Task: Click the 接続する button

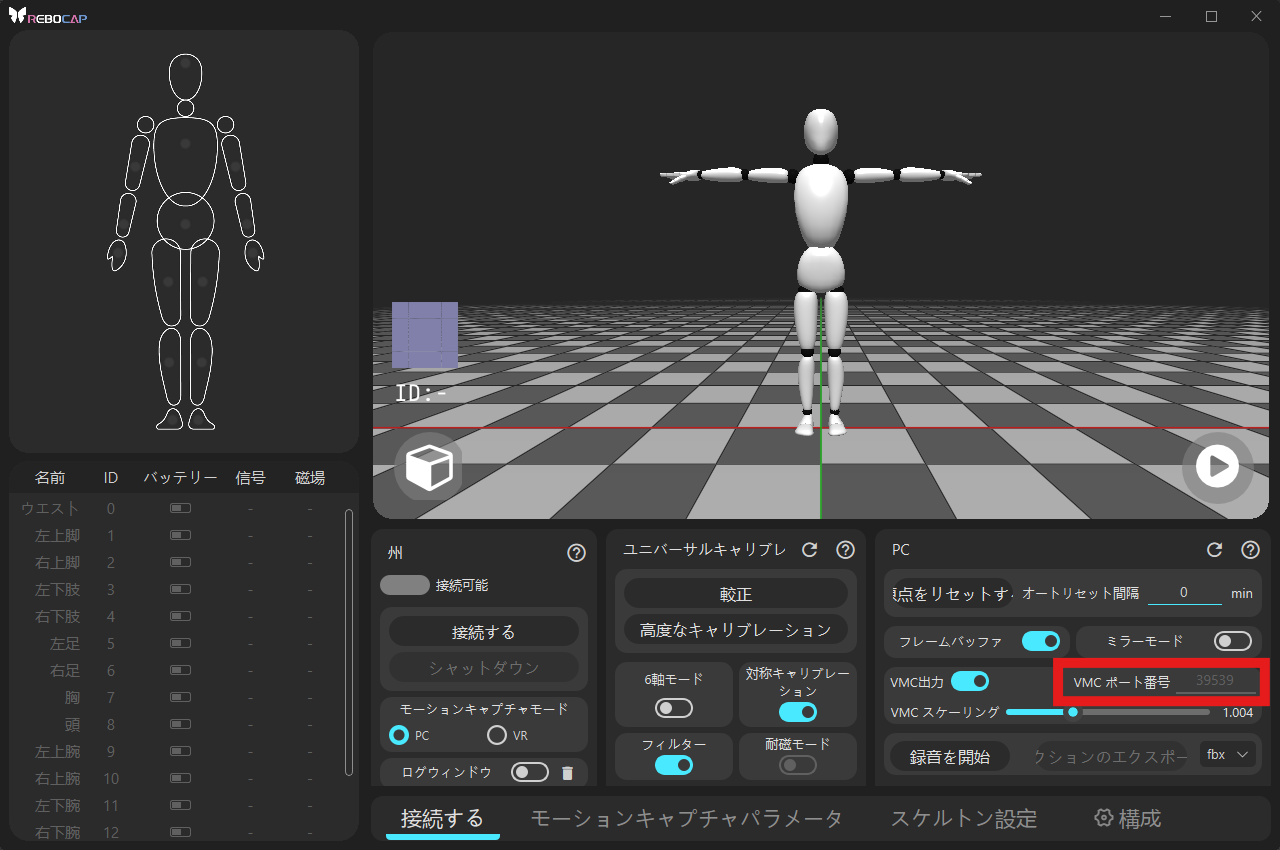Action: (484, 632)
